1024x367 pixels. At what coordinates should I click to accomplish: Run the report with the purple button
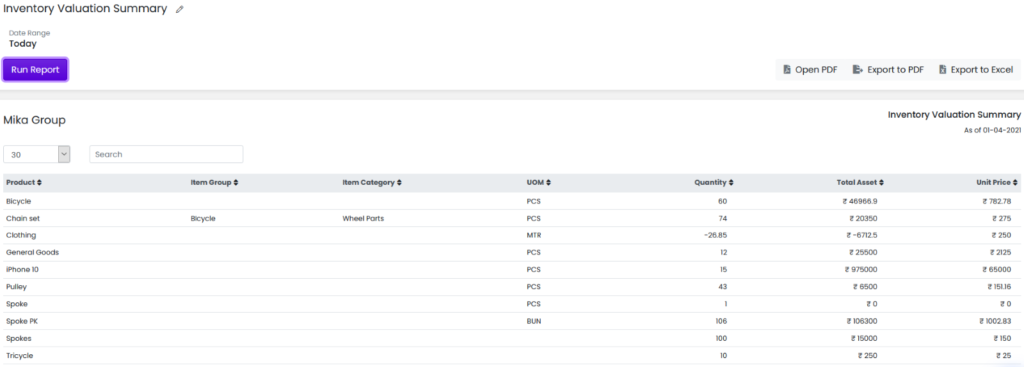[x=35, y=70]
